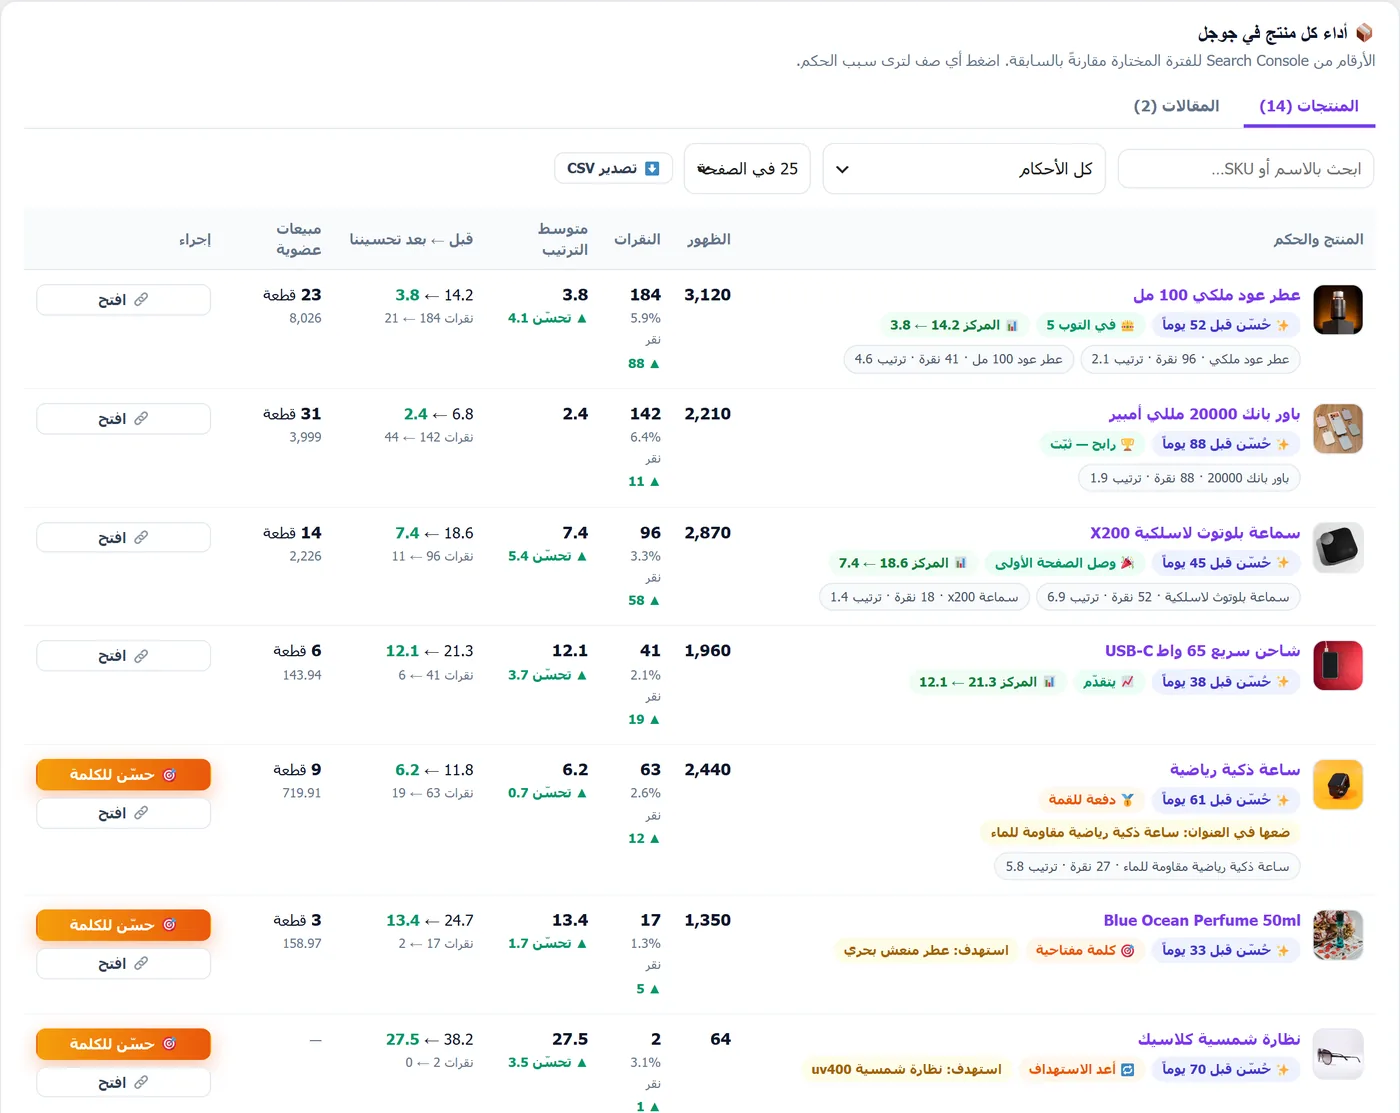1400x1113 pixels.
Task: Click the CSV export download icon
Action: pyautogui.click(x=652, y=168)
